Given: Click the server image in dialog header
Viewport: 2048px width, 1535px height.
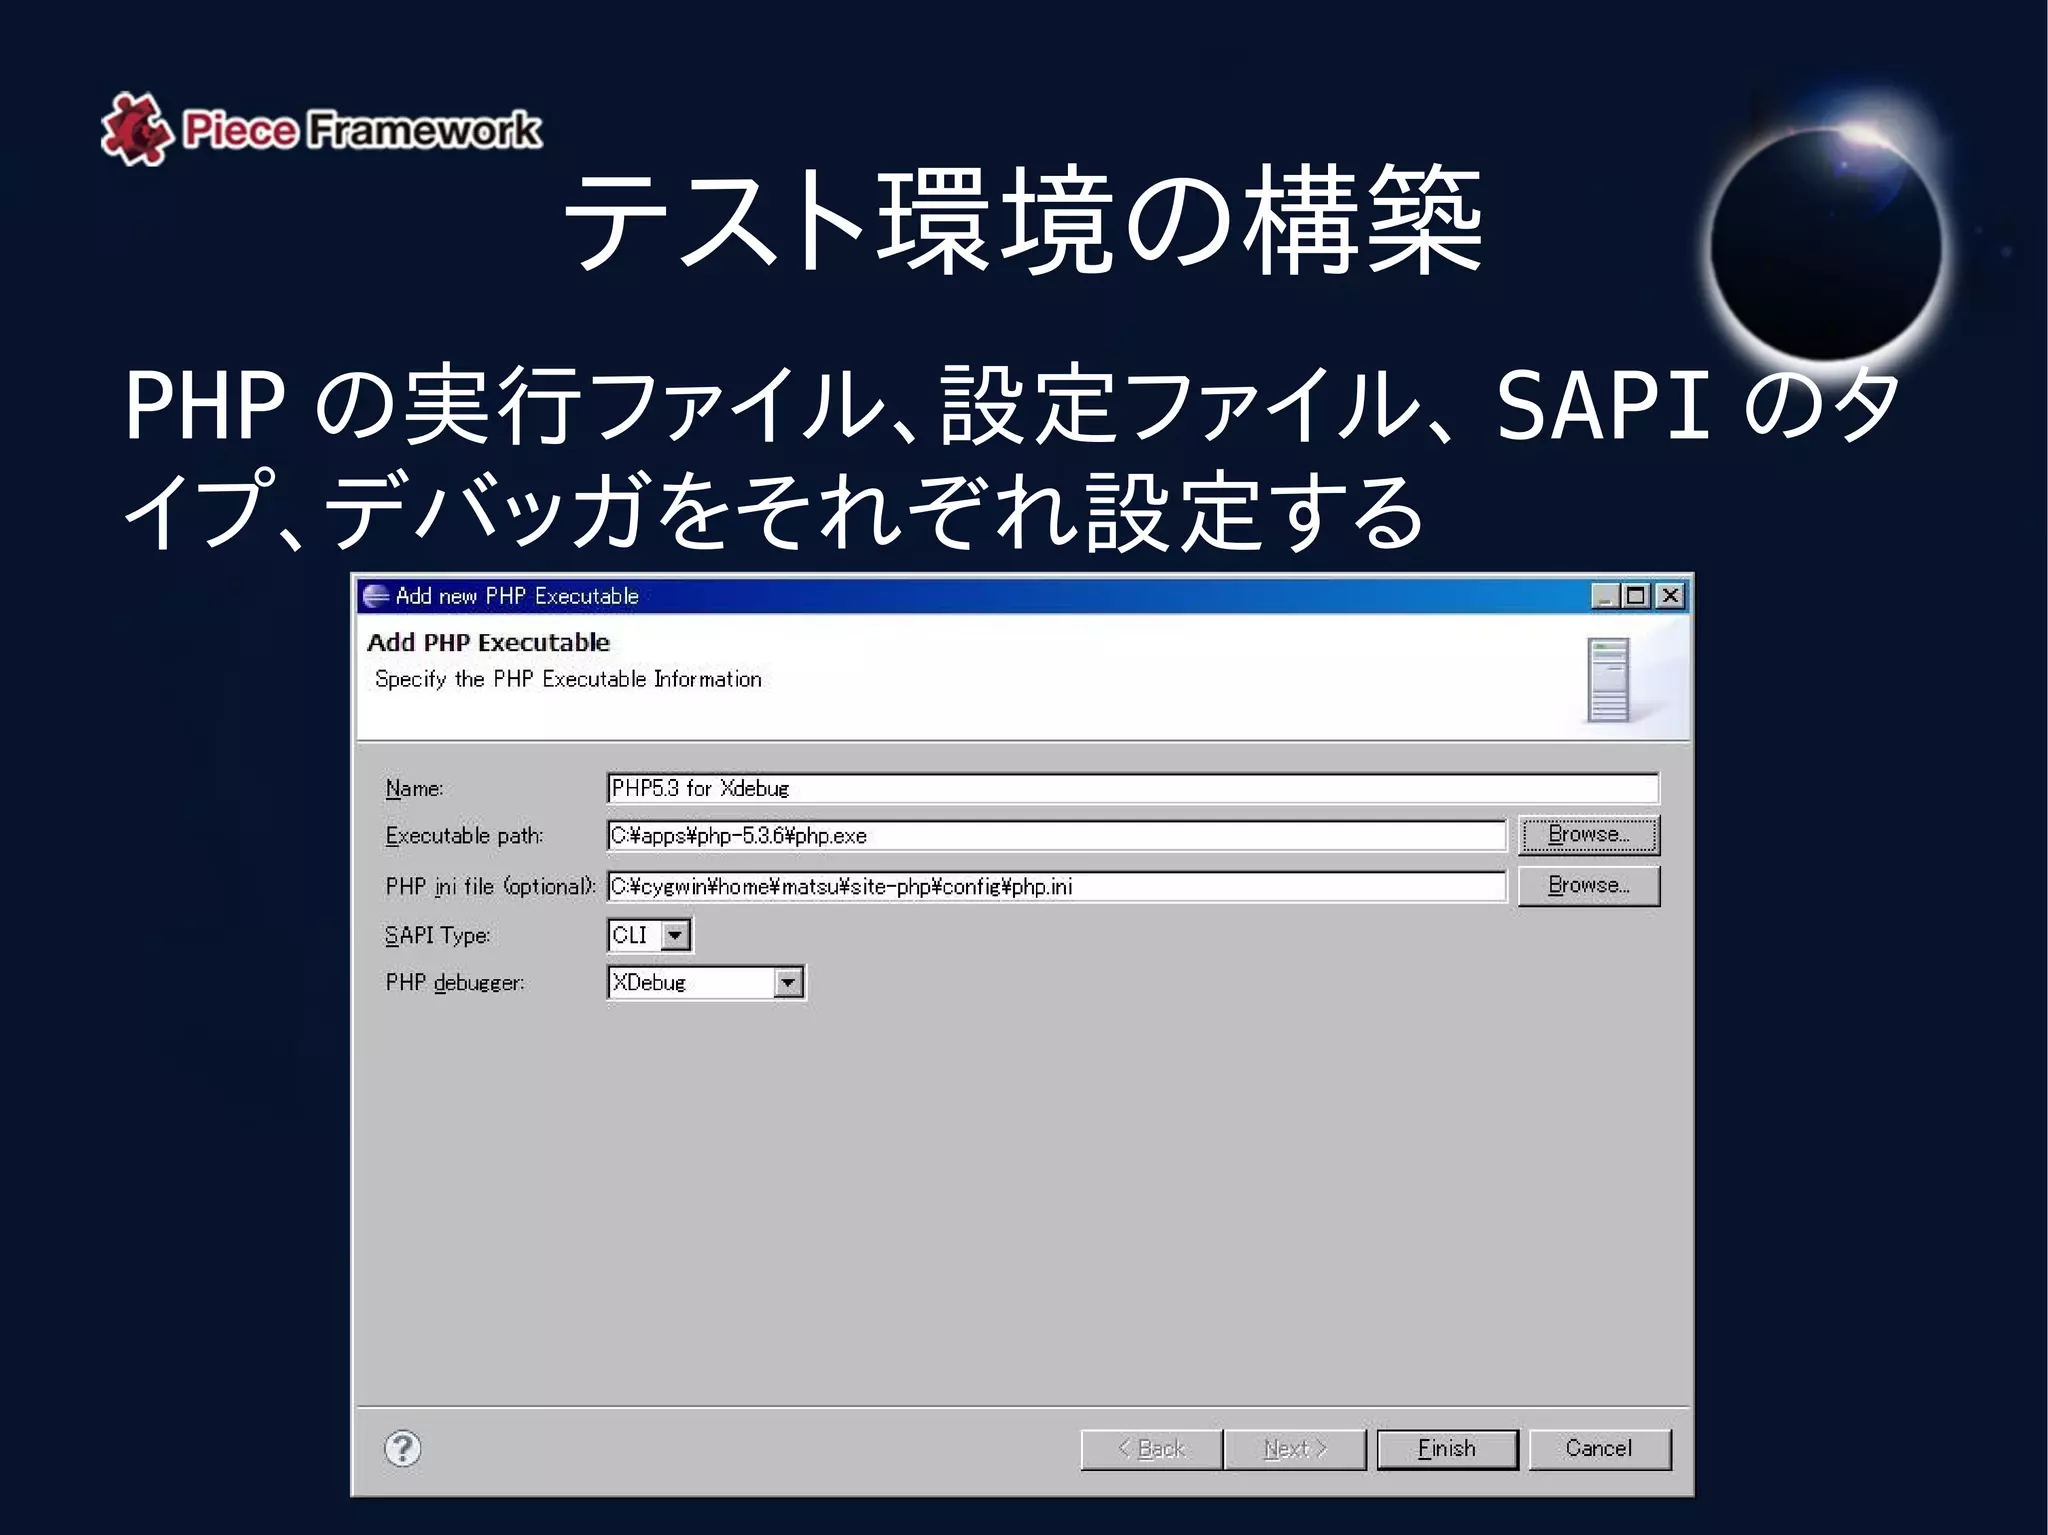Looking at the screenshot, I should [x=1608, y=680].
